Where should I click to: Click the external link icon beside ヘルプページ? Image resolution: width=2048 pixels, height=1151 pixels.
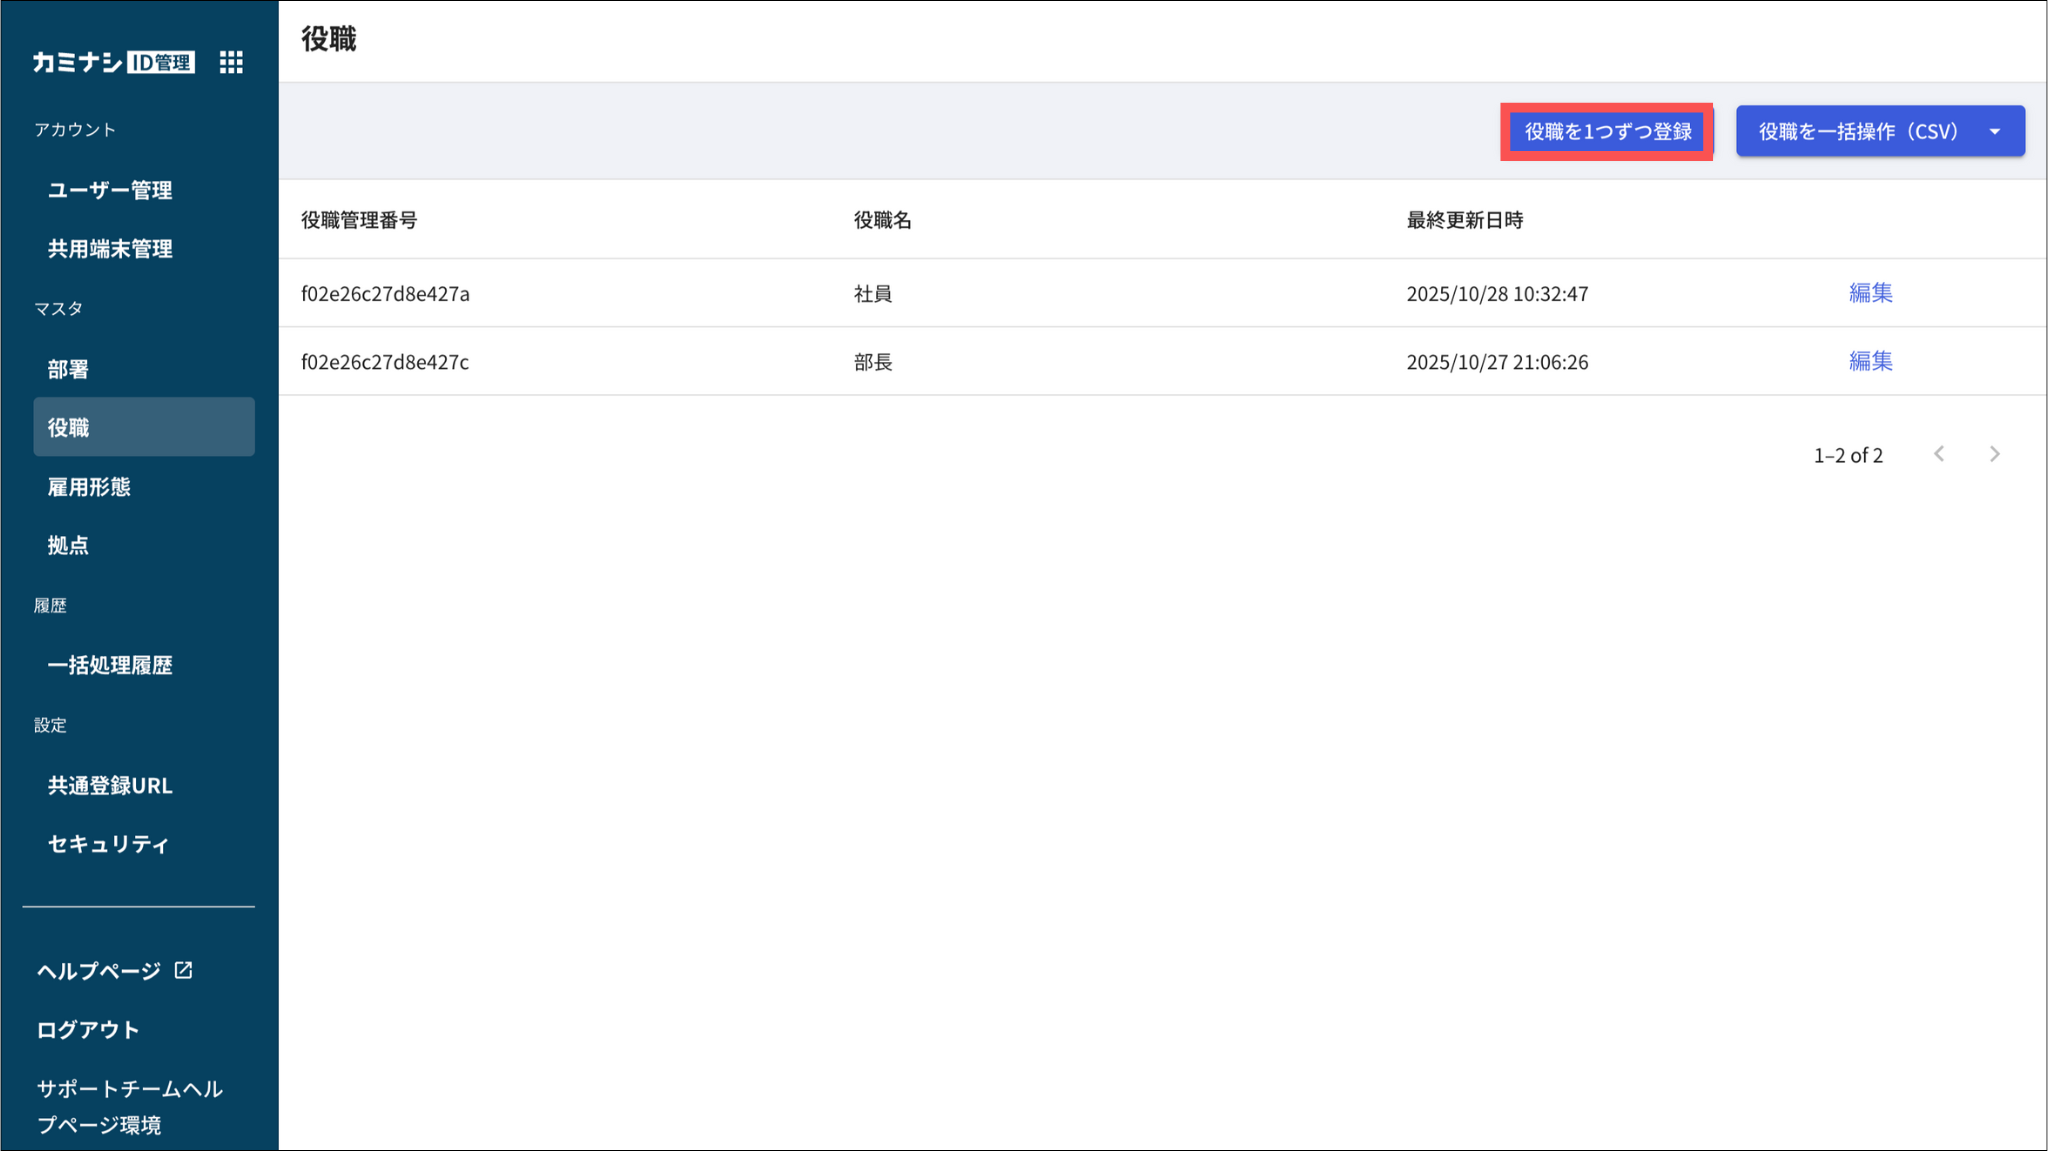pos(184,970)
